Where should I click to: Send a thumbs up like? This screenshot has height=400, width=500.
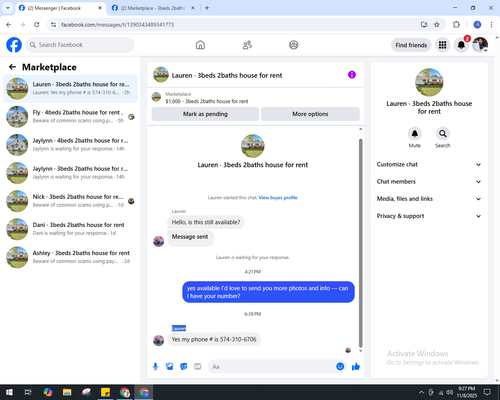point(356,367)
